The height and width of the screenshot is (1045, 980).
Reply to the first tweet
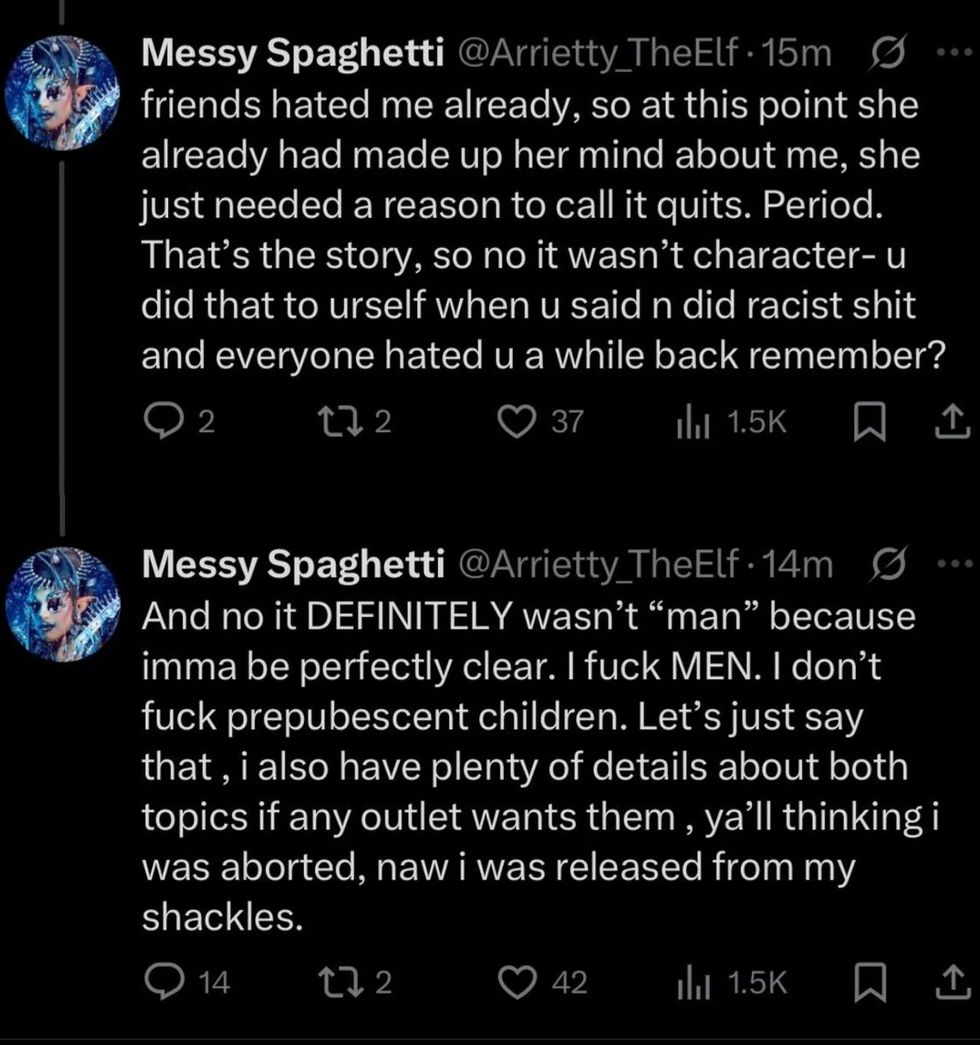[x=158, y=423]
